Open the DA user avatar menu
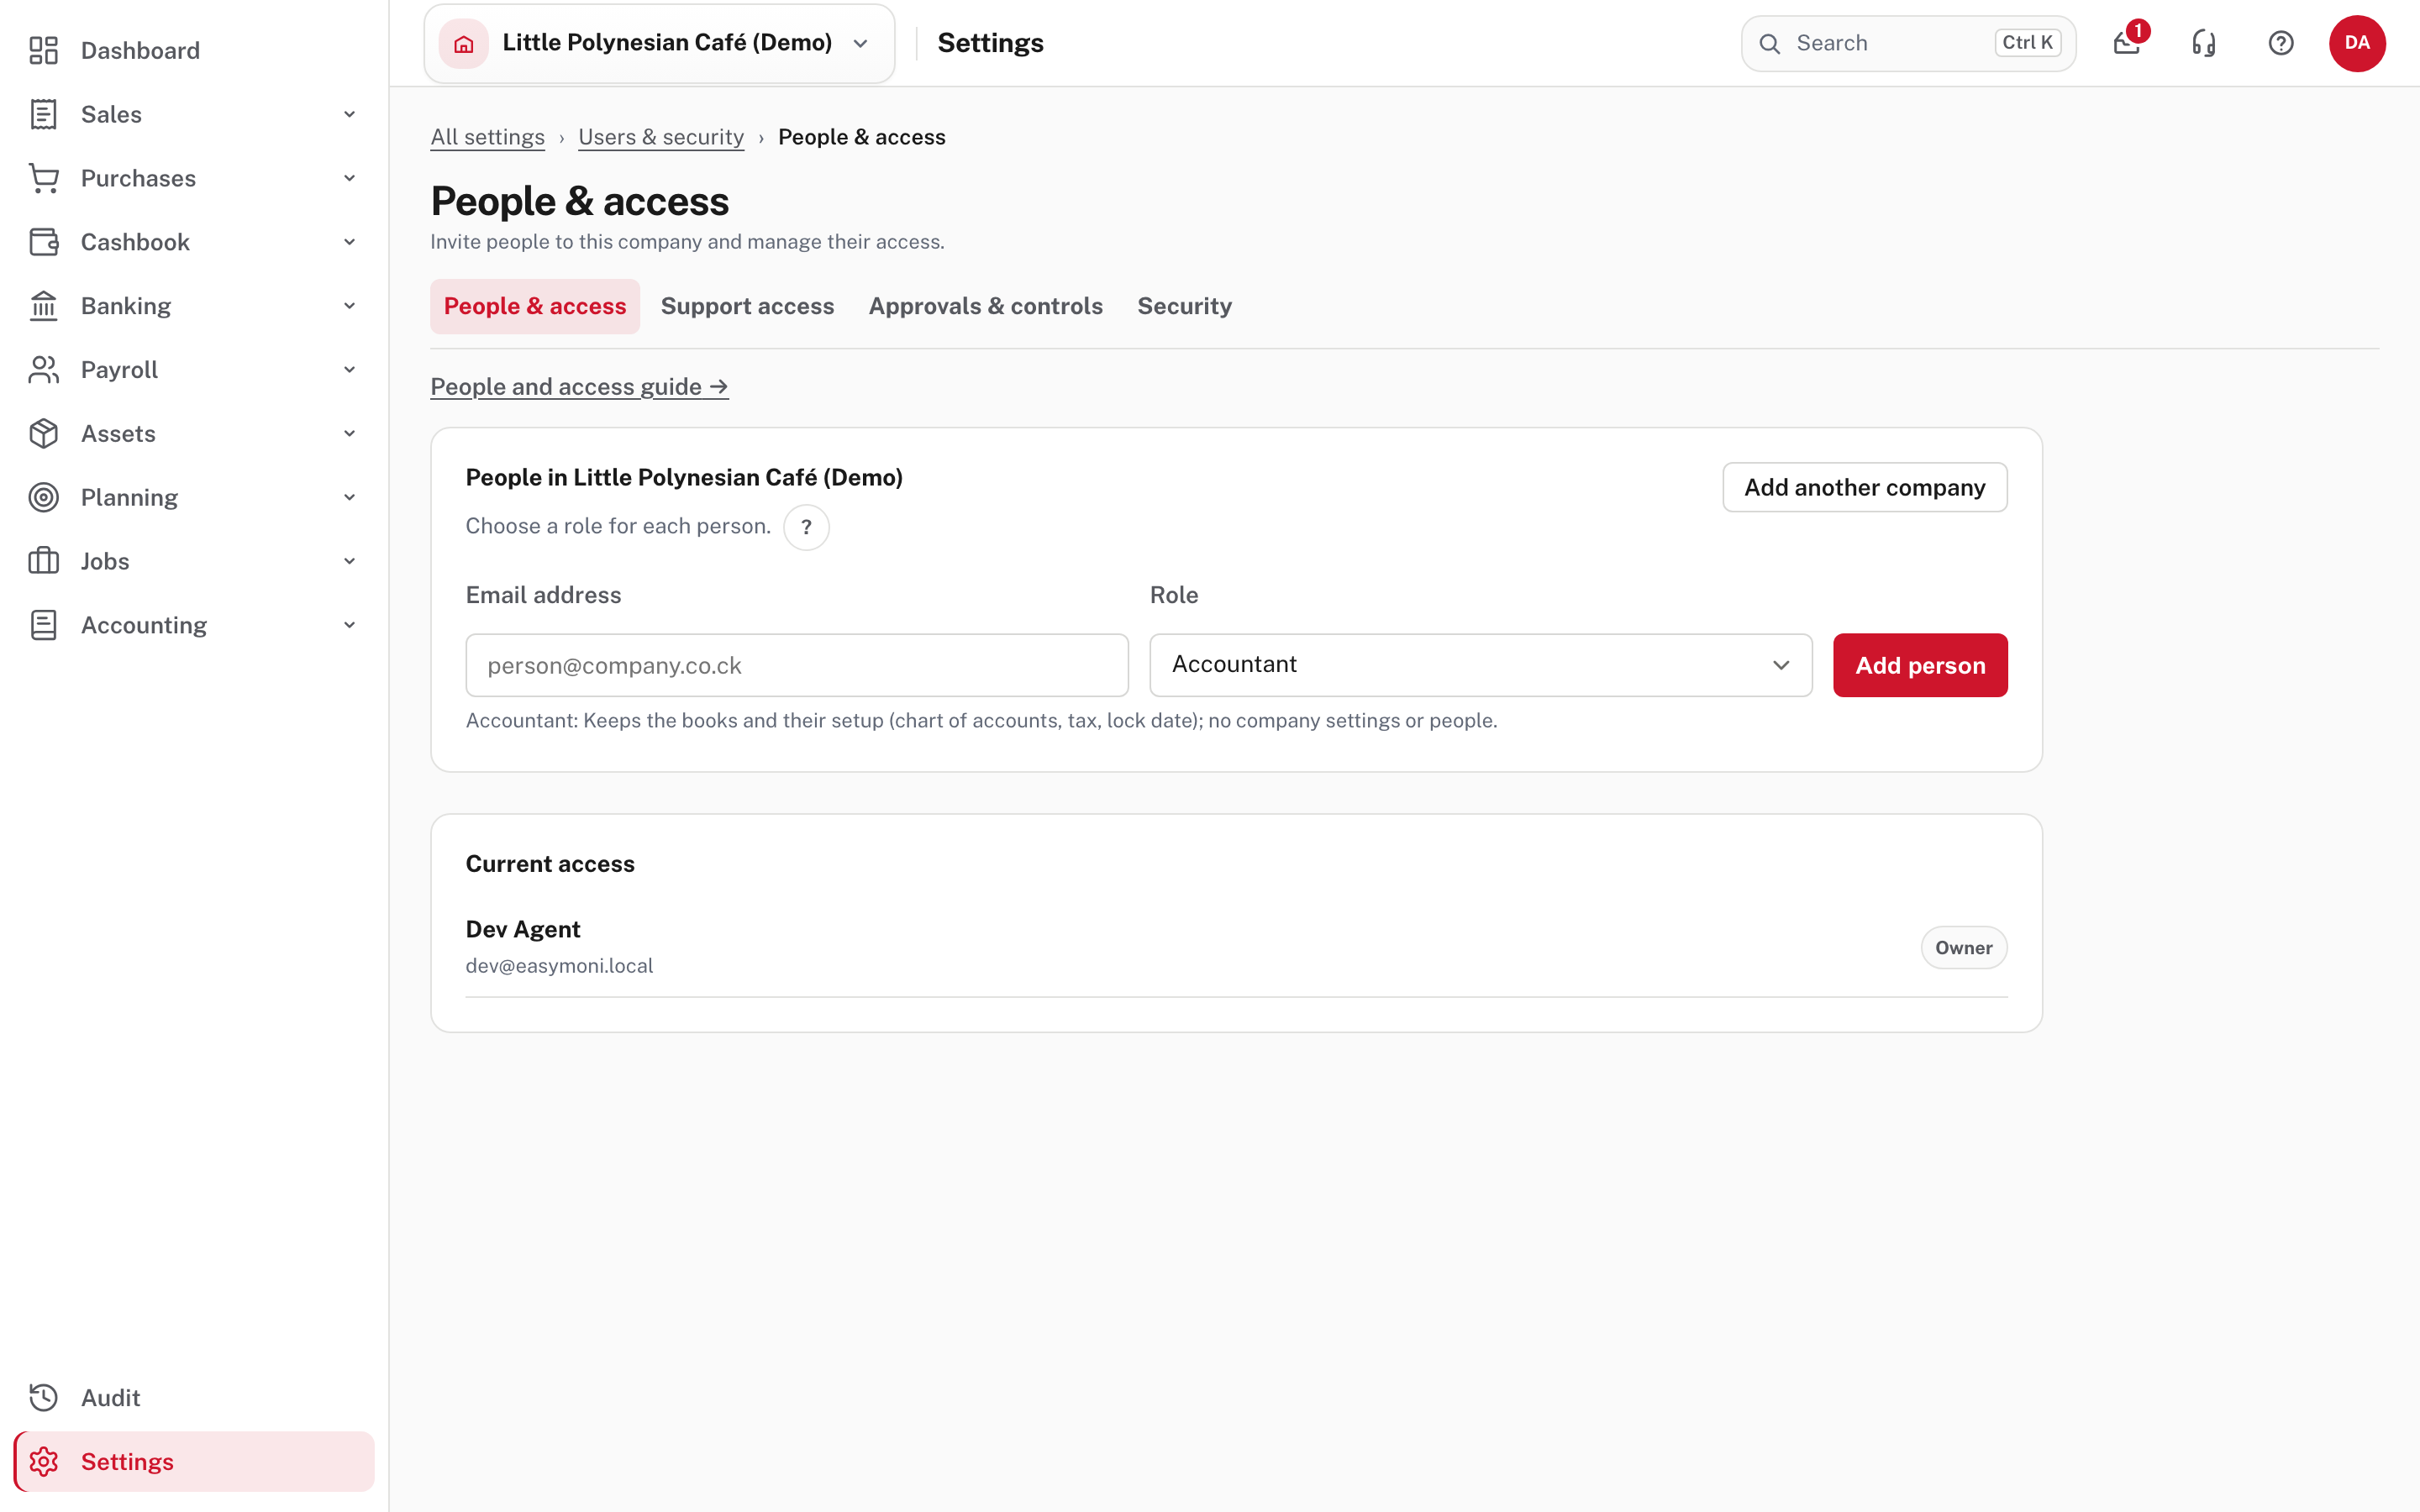Screen dimensions: 2420x1512 pyautogui.click(x=2357, y=43)
